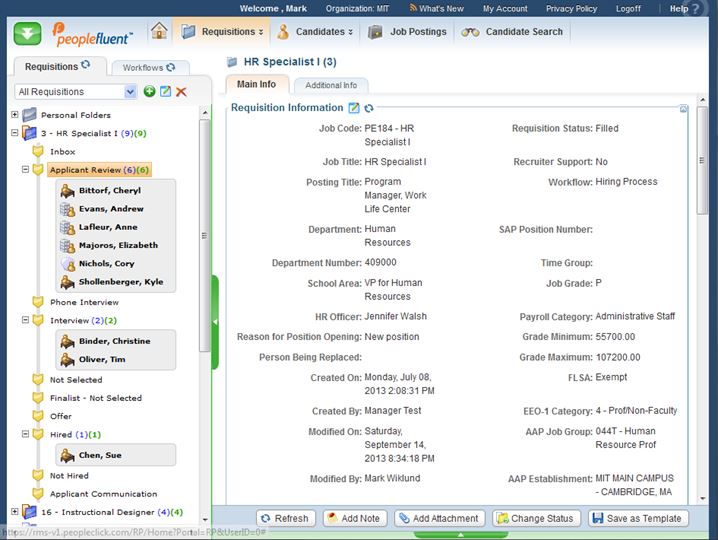Edit Requisition Information with the pencil icon
718x540 pixels.
click(353, 108)
